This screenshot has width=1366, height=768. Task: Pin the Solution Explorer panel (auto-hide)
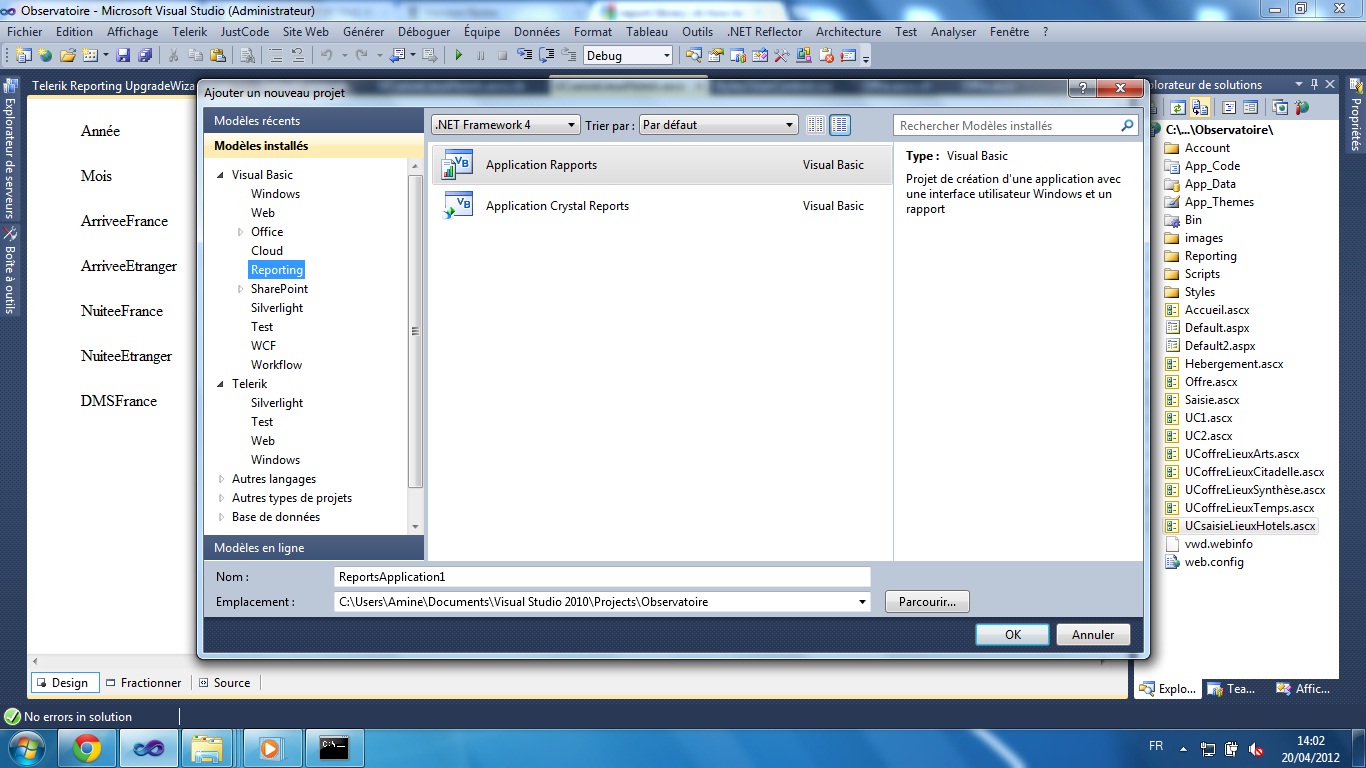[1314, 85]
